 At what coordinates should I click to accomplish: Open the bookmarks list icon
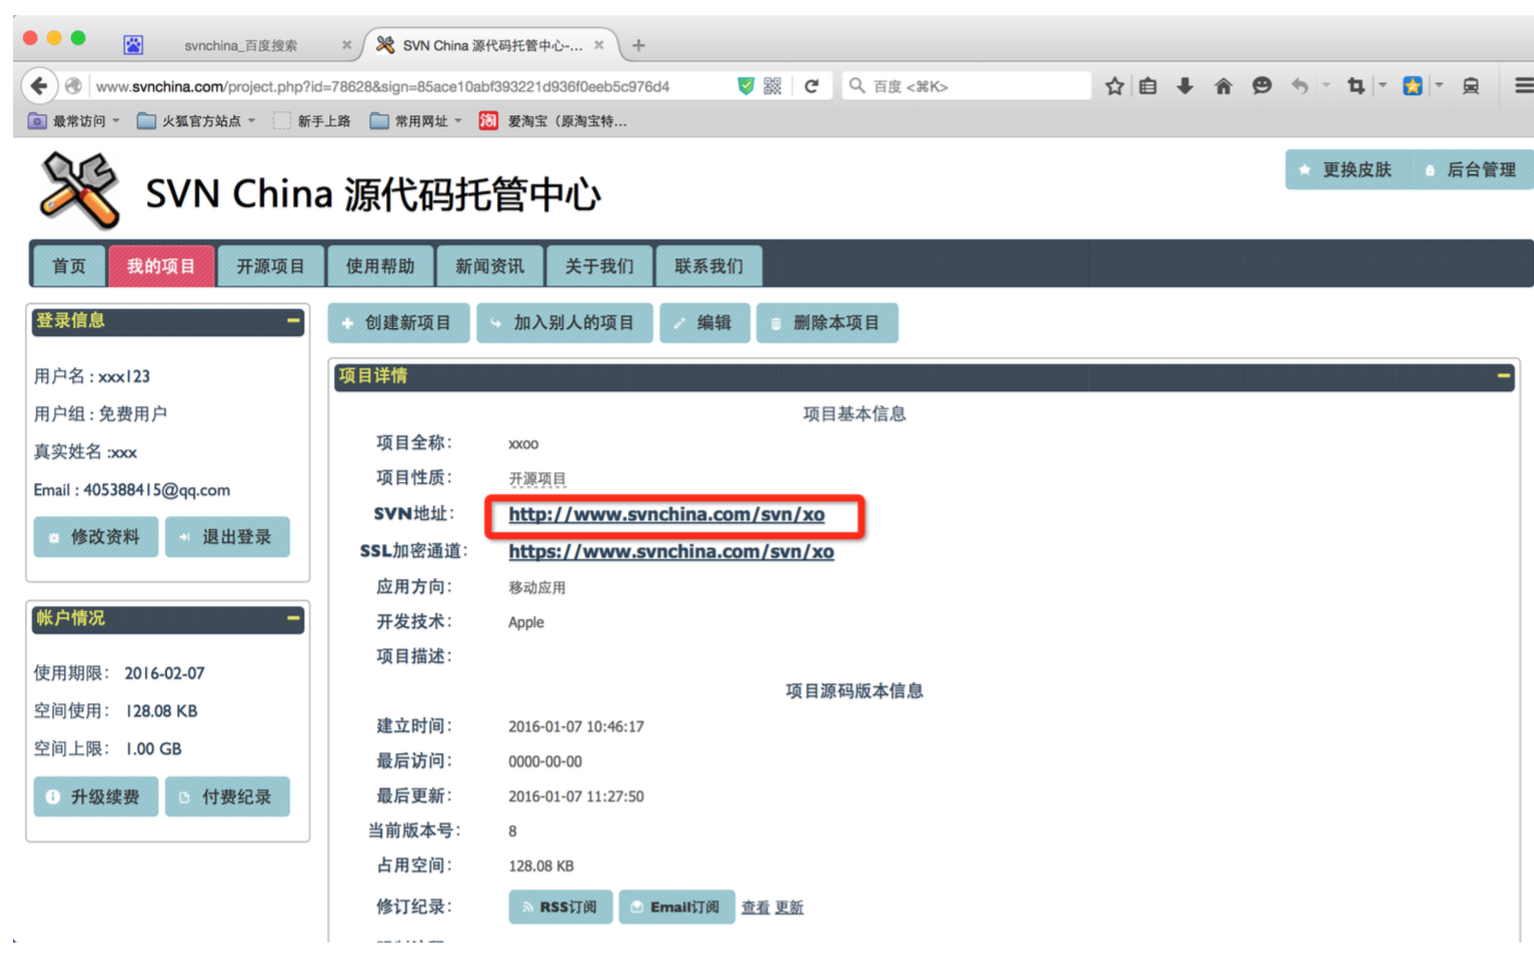1148,86
